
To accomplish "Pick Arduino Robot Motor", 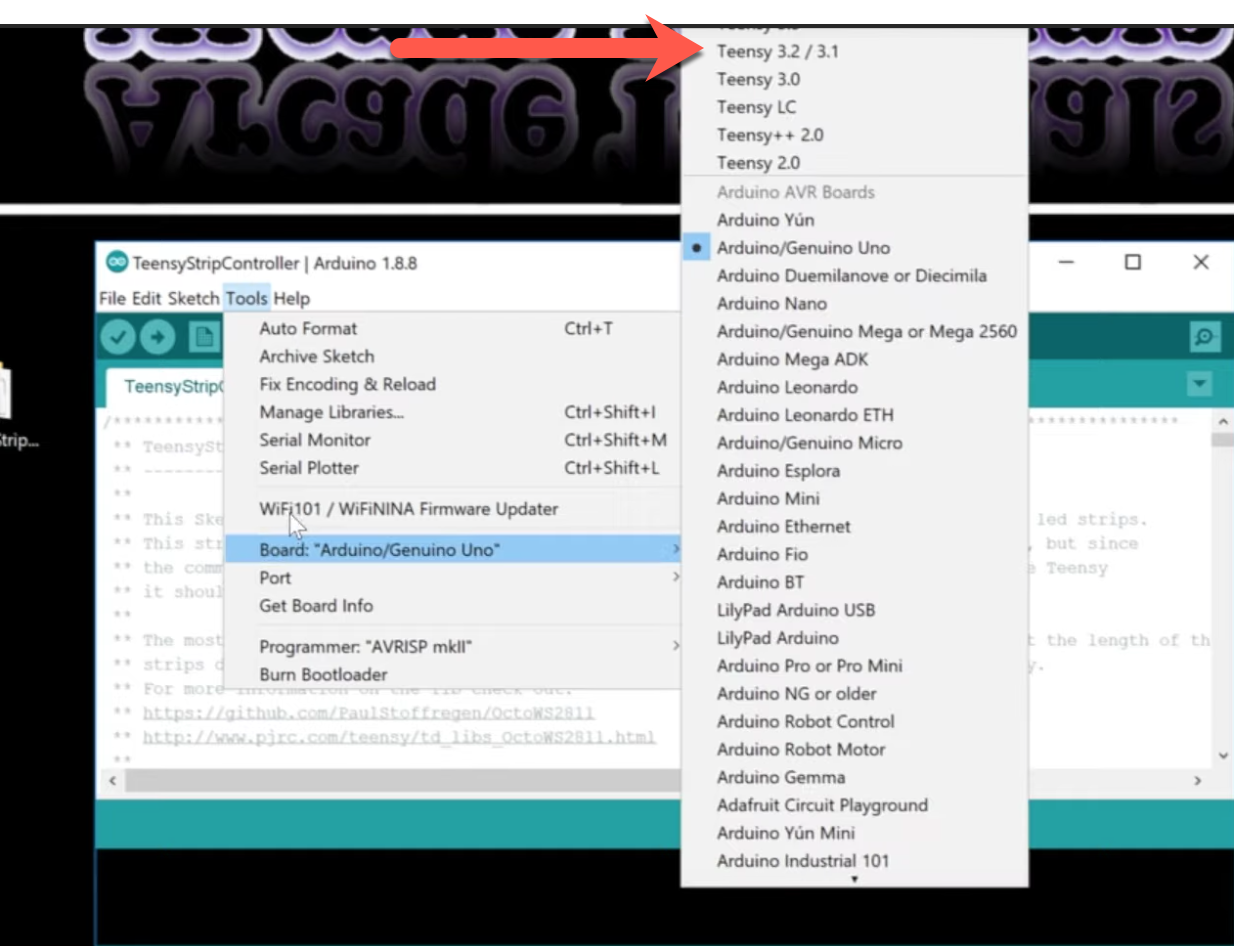I will (855, 750).
